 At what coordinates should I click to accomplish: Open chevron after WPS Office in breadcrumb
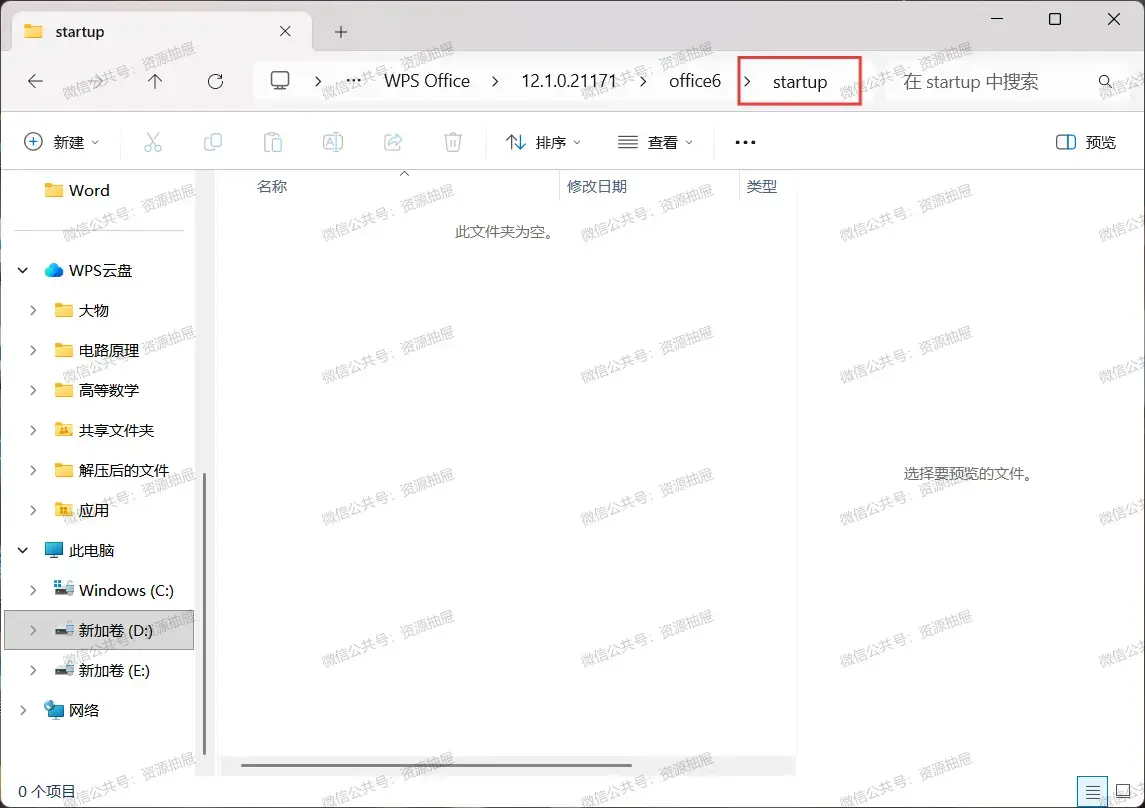495,81
